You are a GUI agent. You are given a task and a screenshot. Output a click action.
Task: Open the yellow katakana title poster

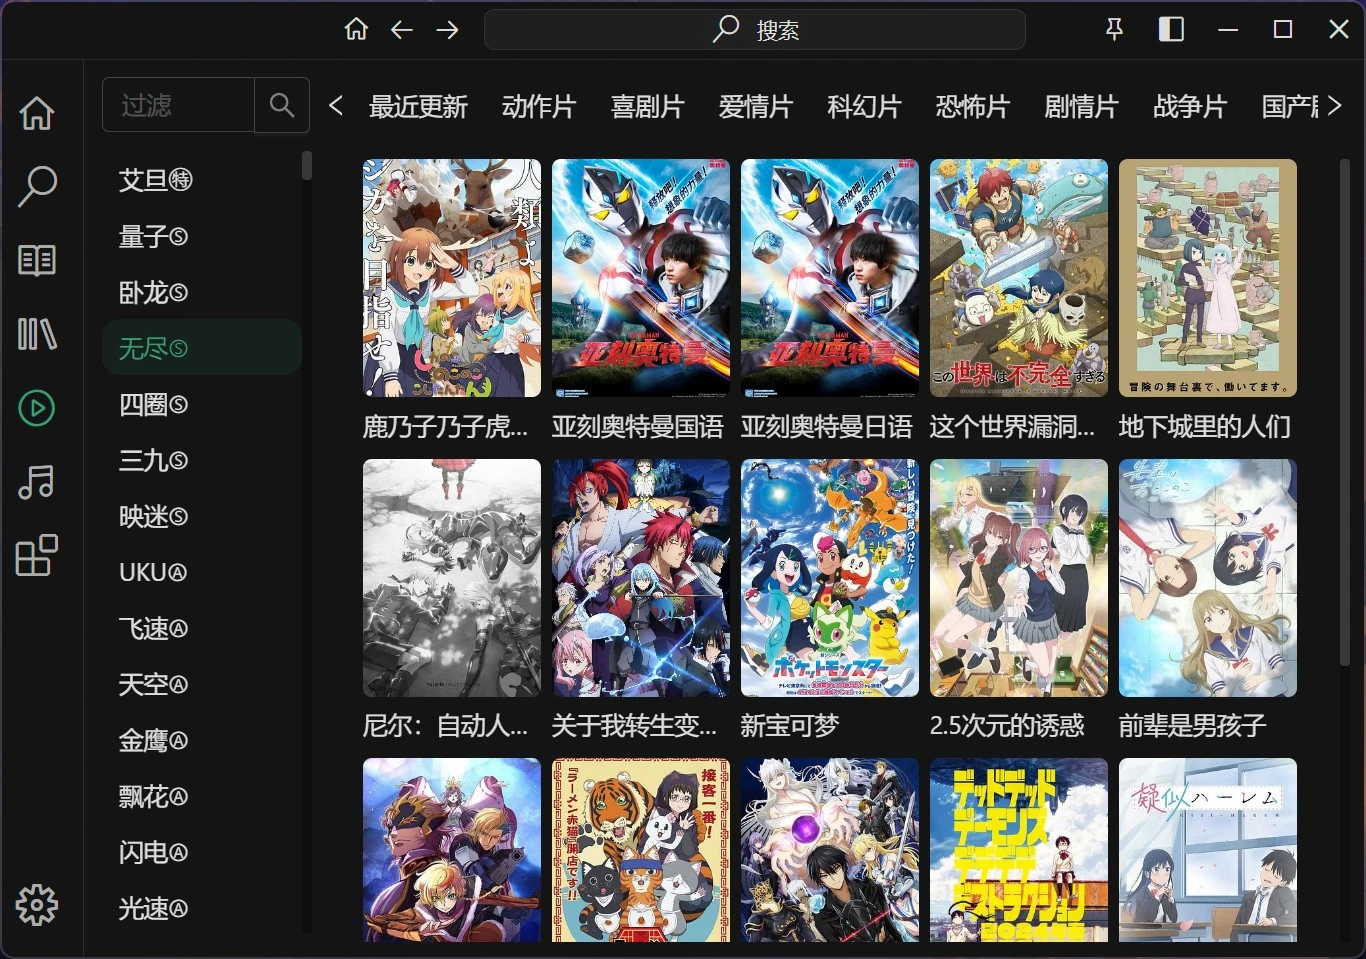point(1019,850)
